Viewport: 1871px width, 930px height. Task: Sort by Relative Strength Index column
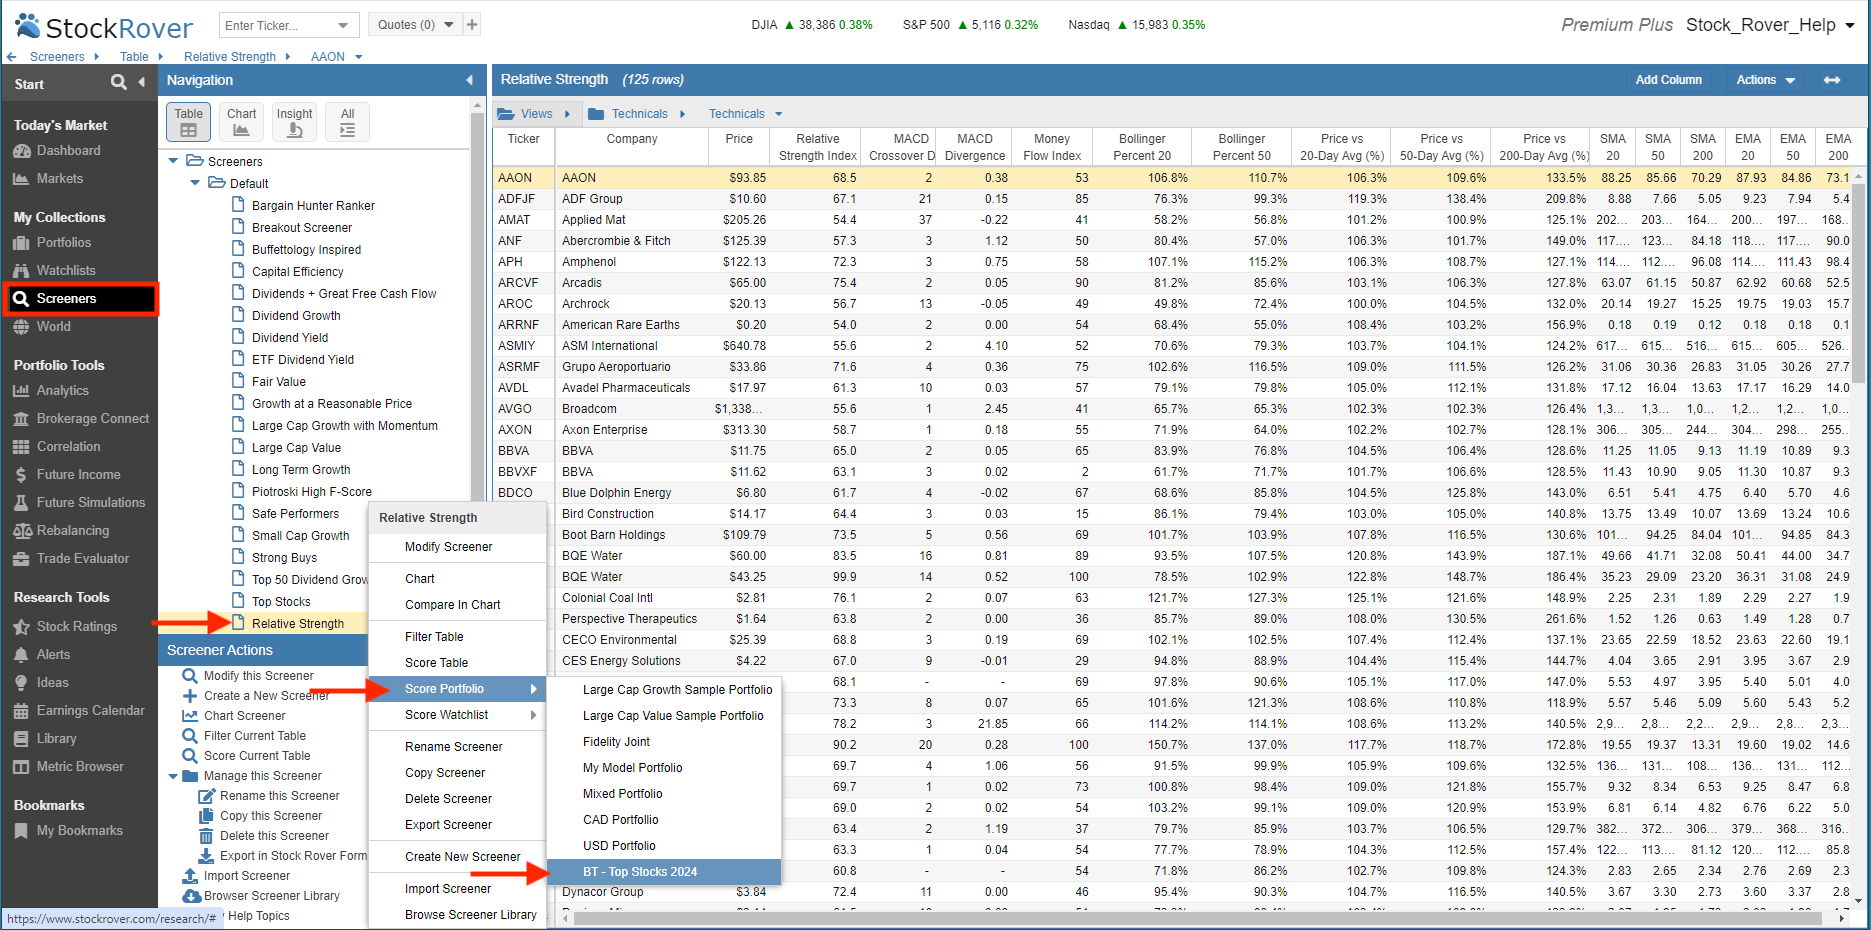[x=817, y=147]
